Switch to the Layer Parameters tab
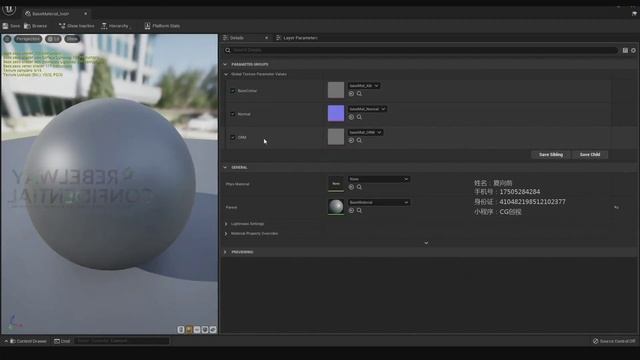This screenshot has height=360, width=640. [297, 38]
